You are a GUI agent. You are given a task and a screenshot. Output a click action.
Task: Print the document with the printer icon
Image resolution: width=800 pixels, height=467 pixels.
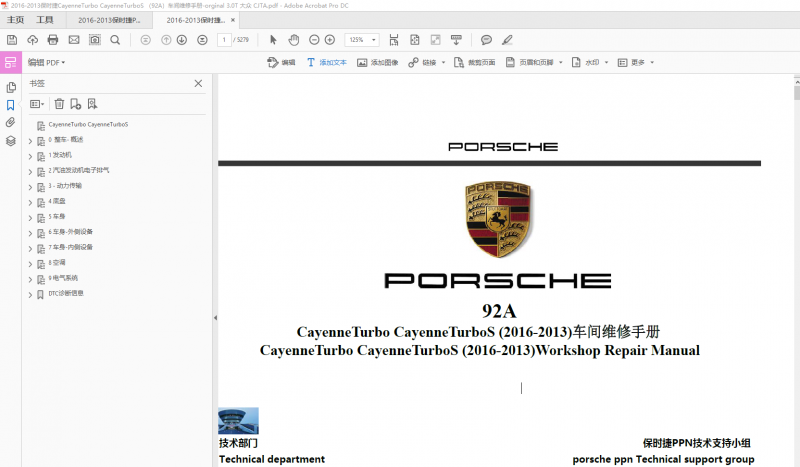coord(53,40)
